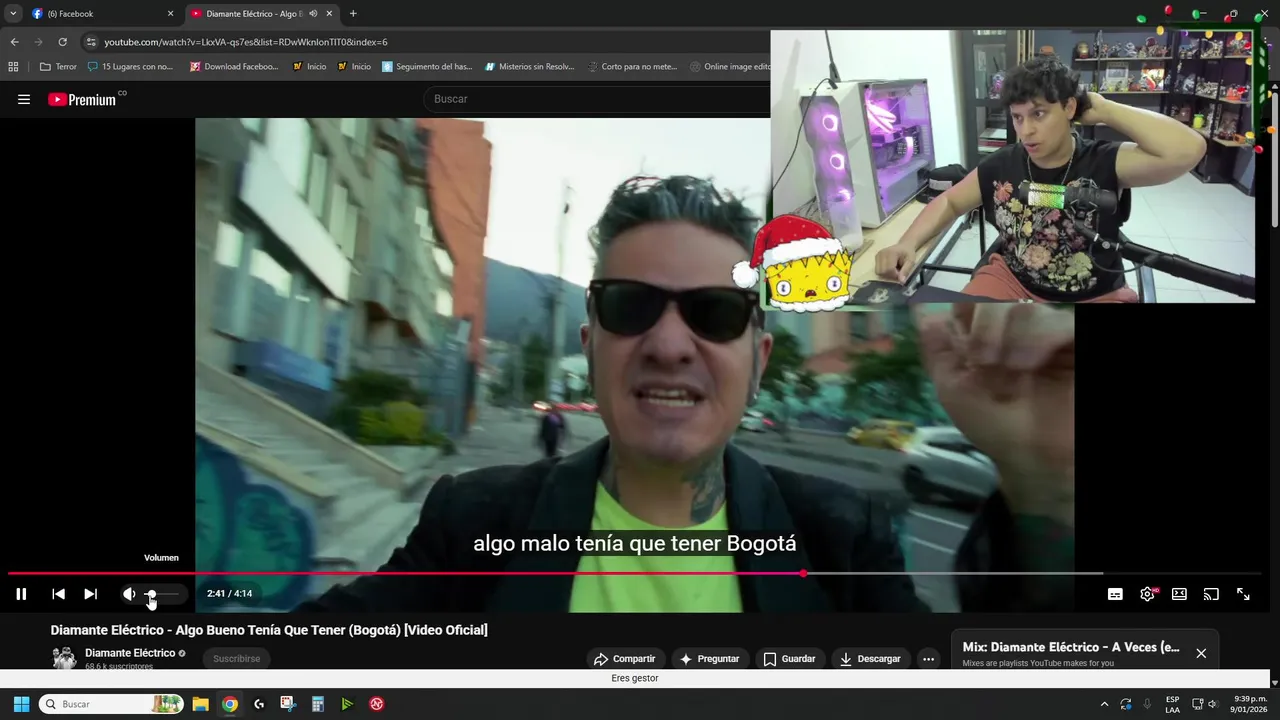Click the taskbar Buscar search box
The image size is (1280, 720).
click(111, 704)
